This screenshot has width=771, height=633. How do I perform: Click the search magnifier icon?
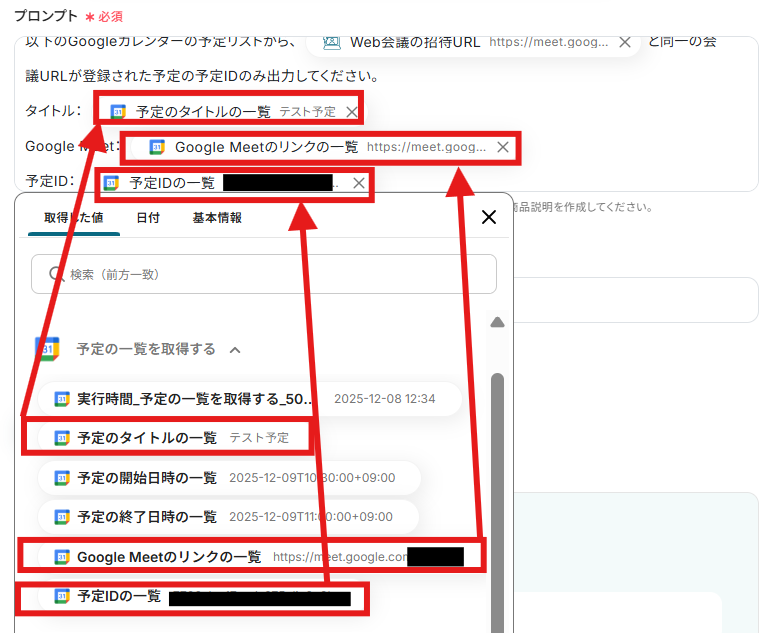(57, 274)
